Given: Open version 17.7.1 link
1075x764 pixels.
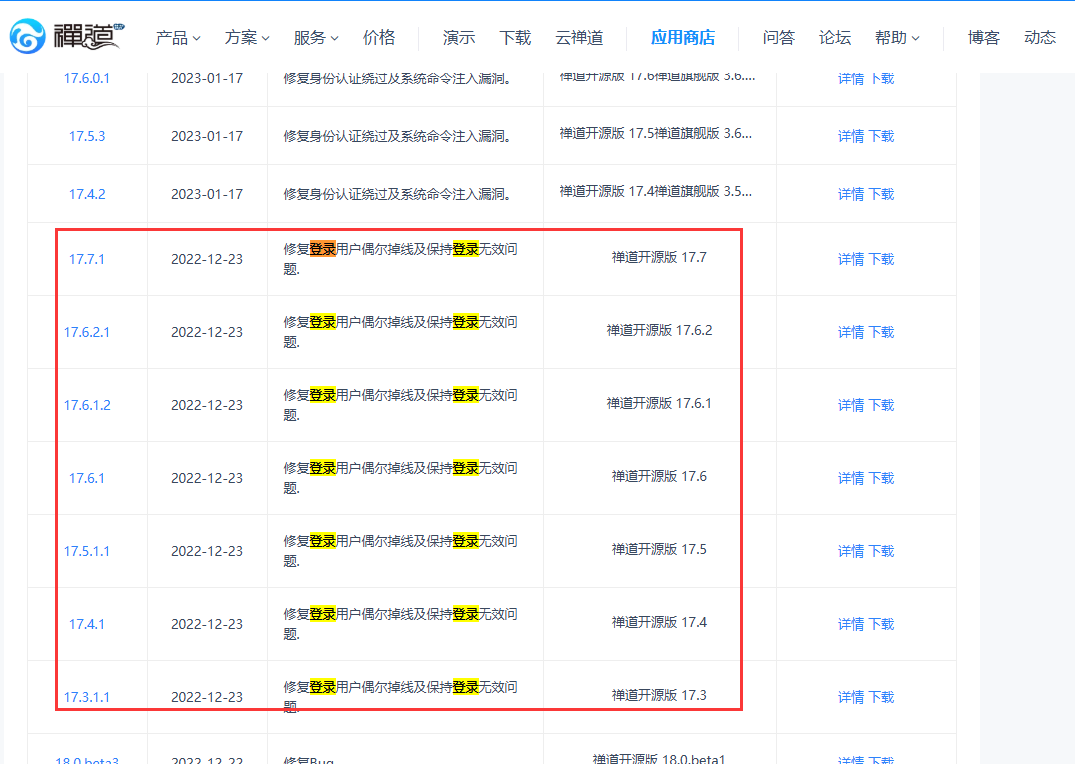Looking at the screenshot, I should point(87,259).
